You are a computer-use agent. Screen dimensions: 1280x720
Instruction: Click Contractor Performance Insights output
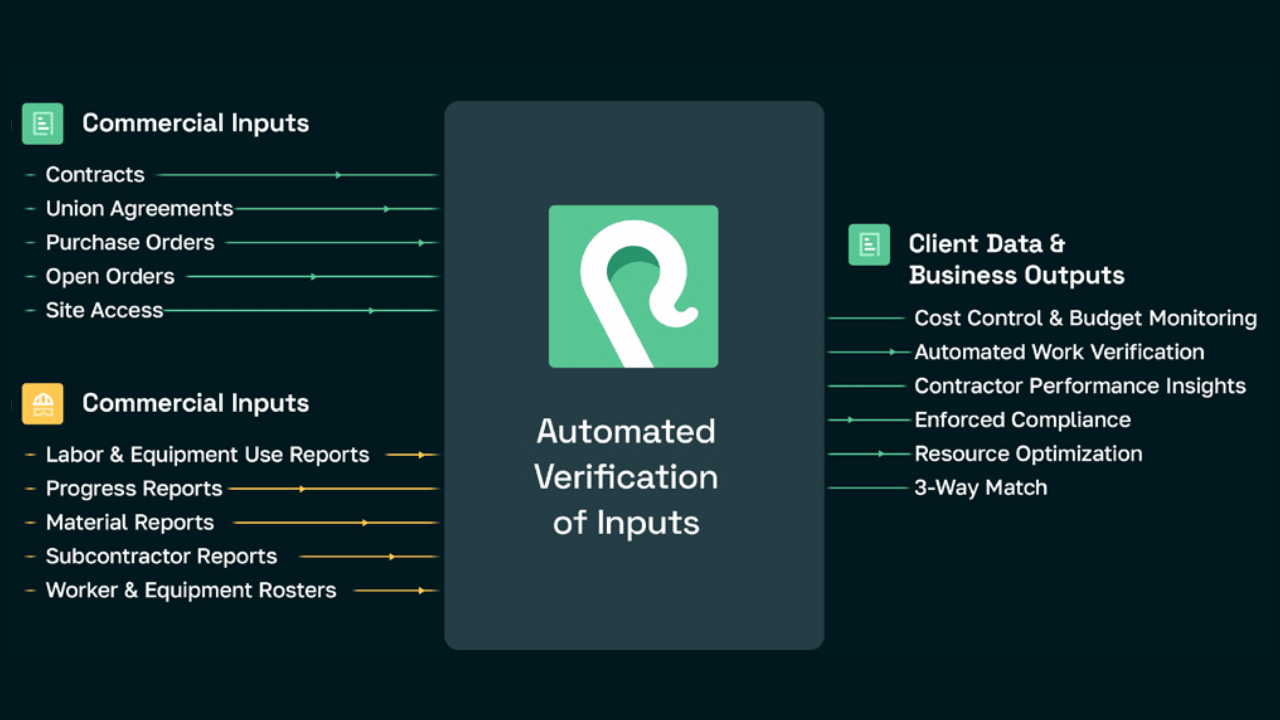[x=1080, y=387]
